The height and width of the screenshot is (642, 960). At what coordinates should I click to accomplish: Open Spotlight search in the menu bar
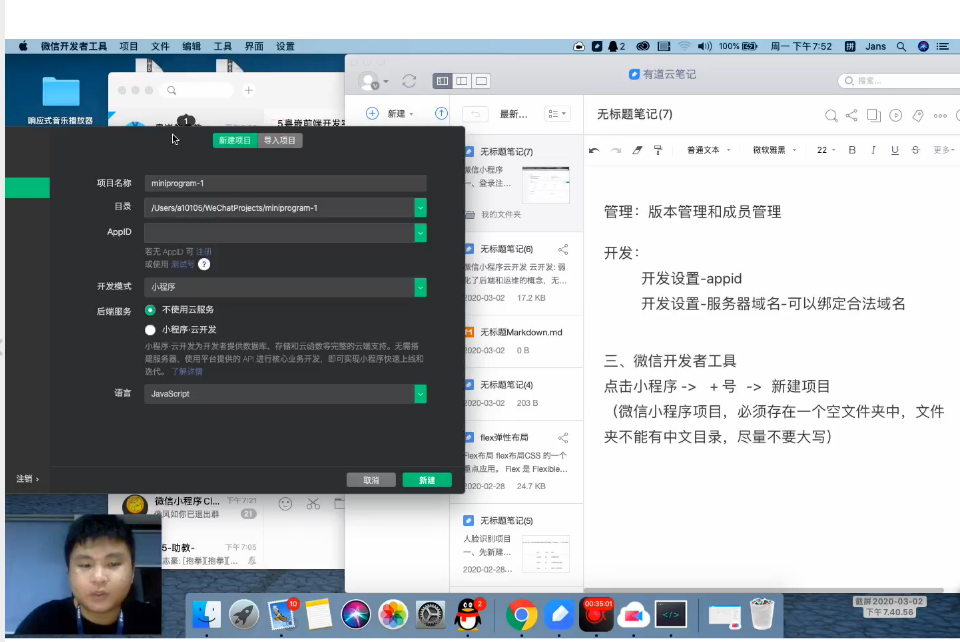[901, 47]
